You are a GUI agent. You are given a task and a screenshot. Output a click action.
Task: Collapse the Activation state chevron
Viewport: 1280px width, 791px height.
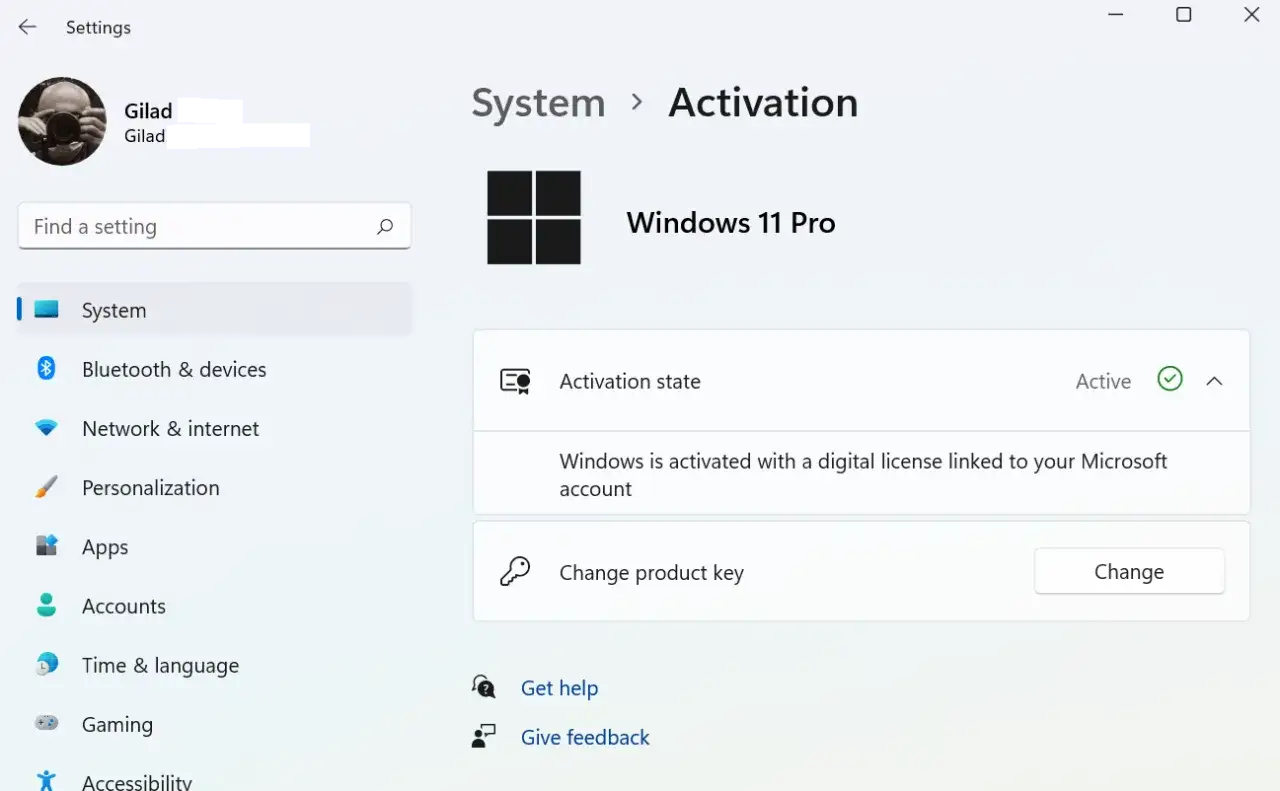coord(1214,381)
